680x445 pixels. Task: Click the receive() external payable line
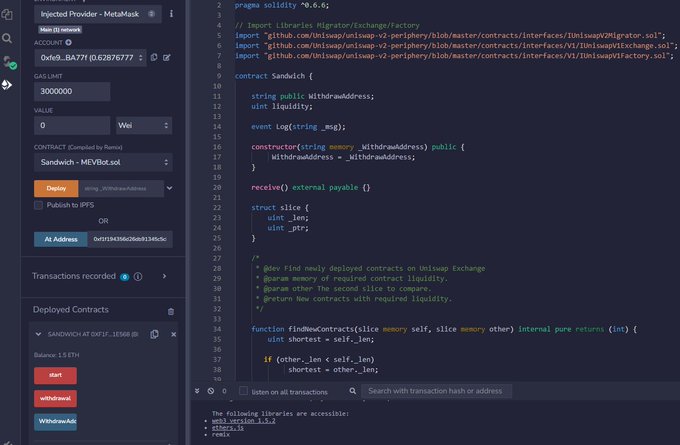coord(311,187)
